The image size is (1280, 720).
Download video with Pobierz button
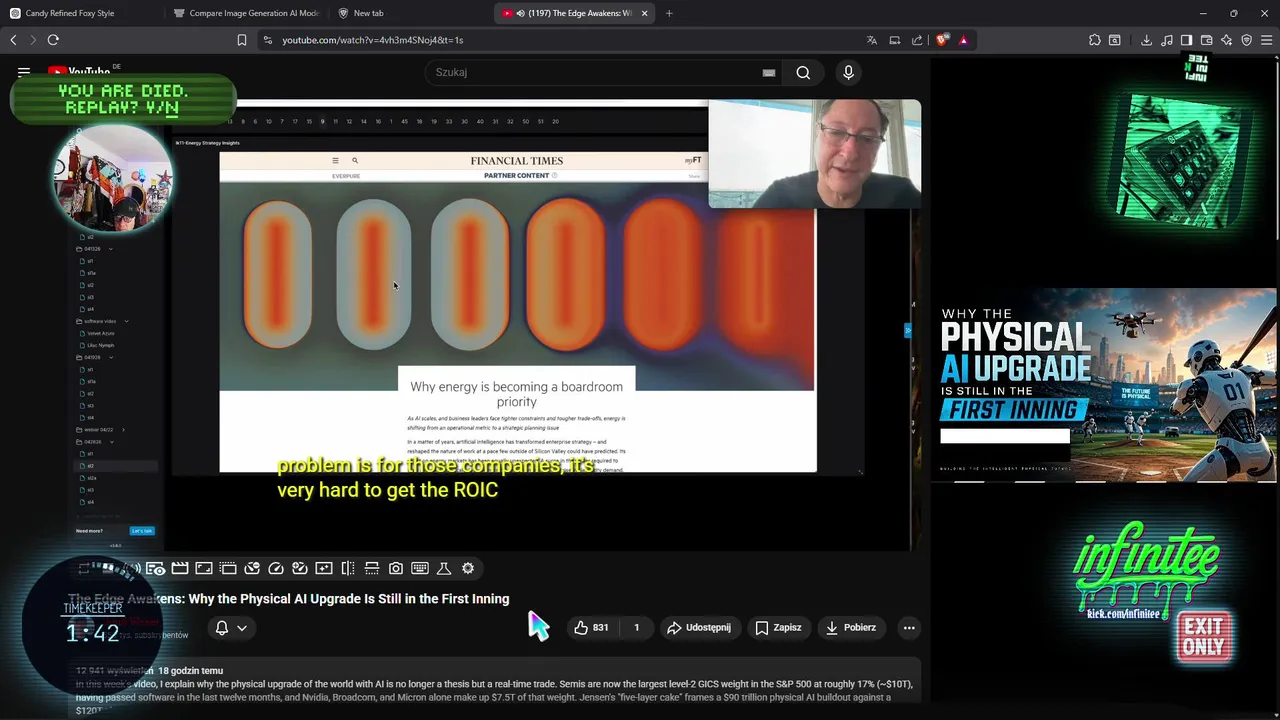click(850, 628)
